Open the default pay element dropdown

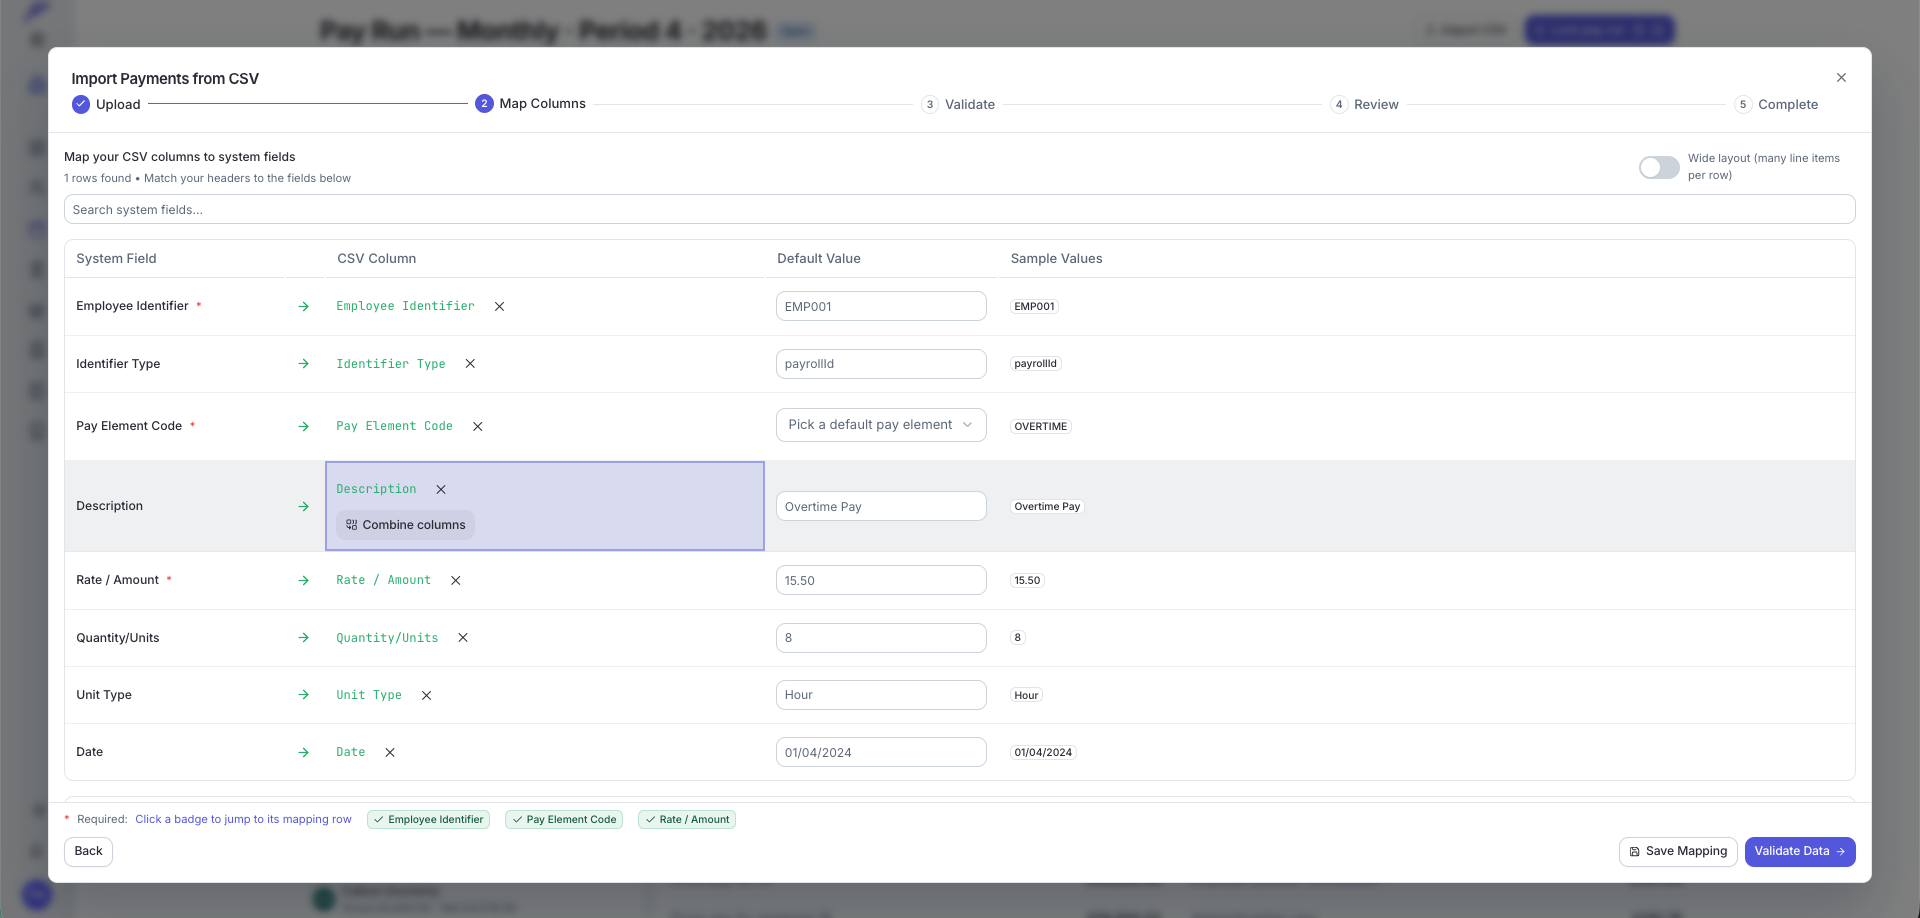(881, 425)
